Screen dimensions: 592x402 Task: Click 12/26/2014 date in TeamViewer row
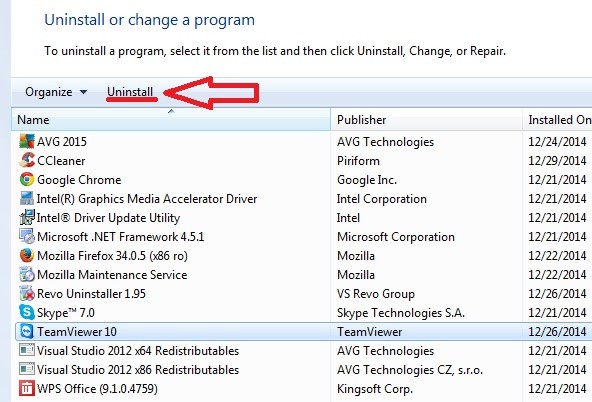tap(557, 332)
